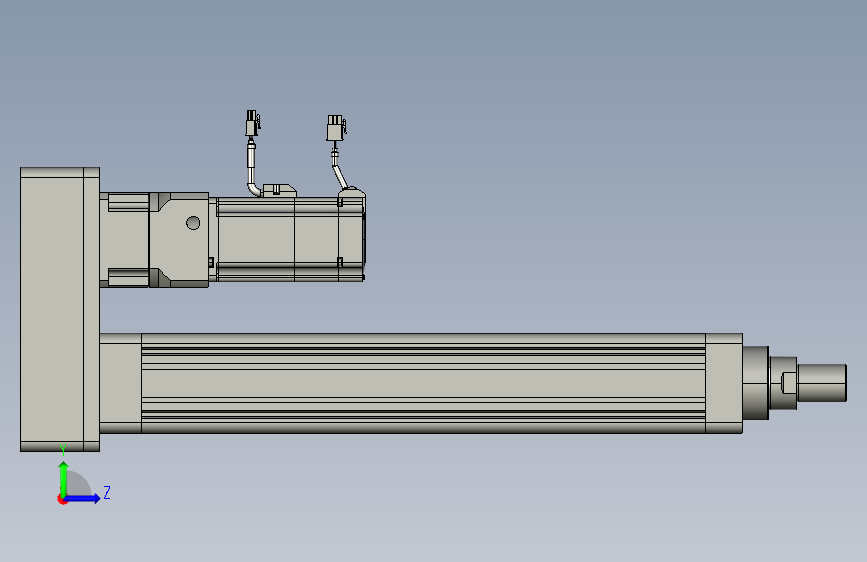Select the motor flange adapter next to the plate
The width and height of the screenshot is (867, 562).
tap(124, 240)
